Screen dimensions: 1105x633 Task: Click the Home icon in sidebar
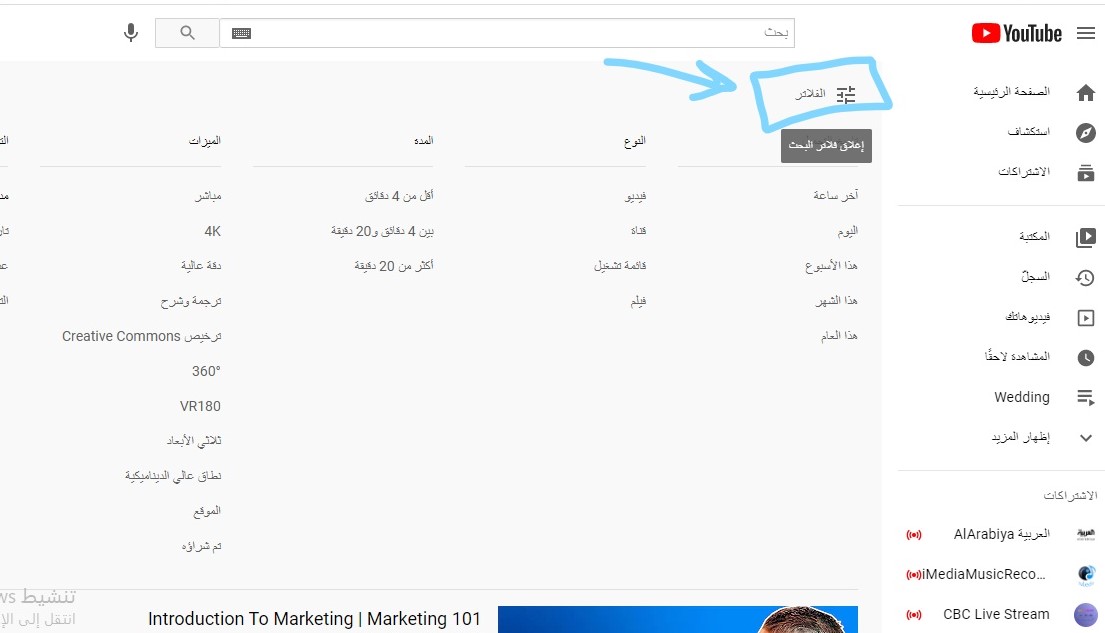[1085, 92]
